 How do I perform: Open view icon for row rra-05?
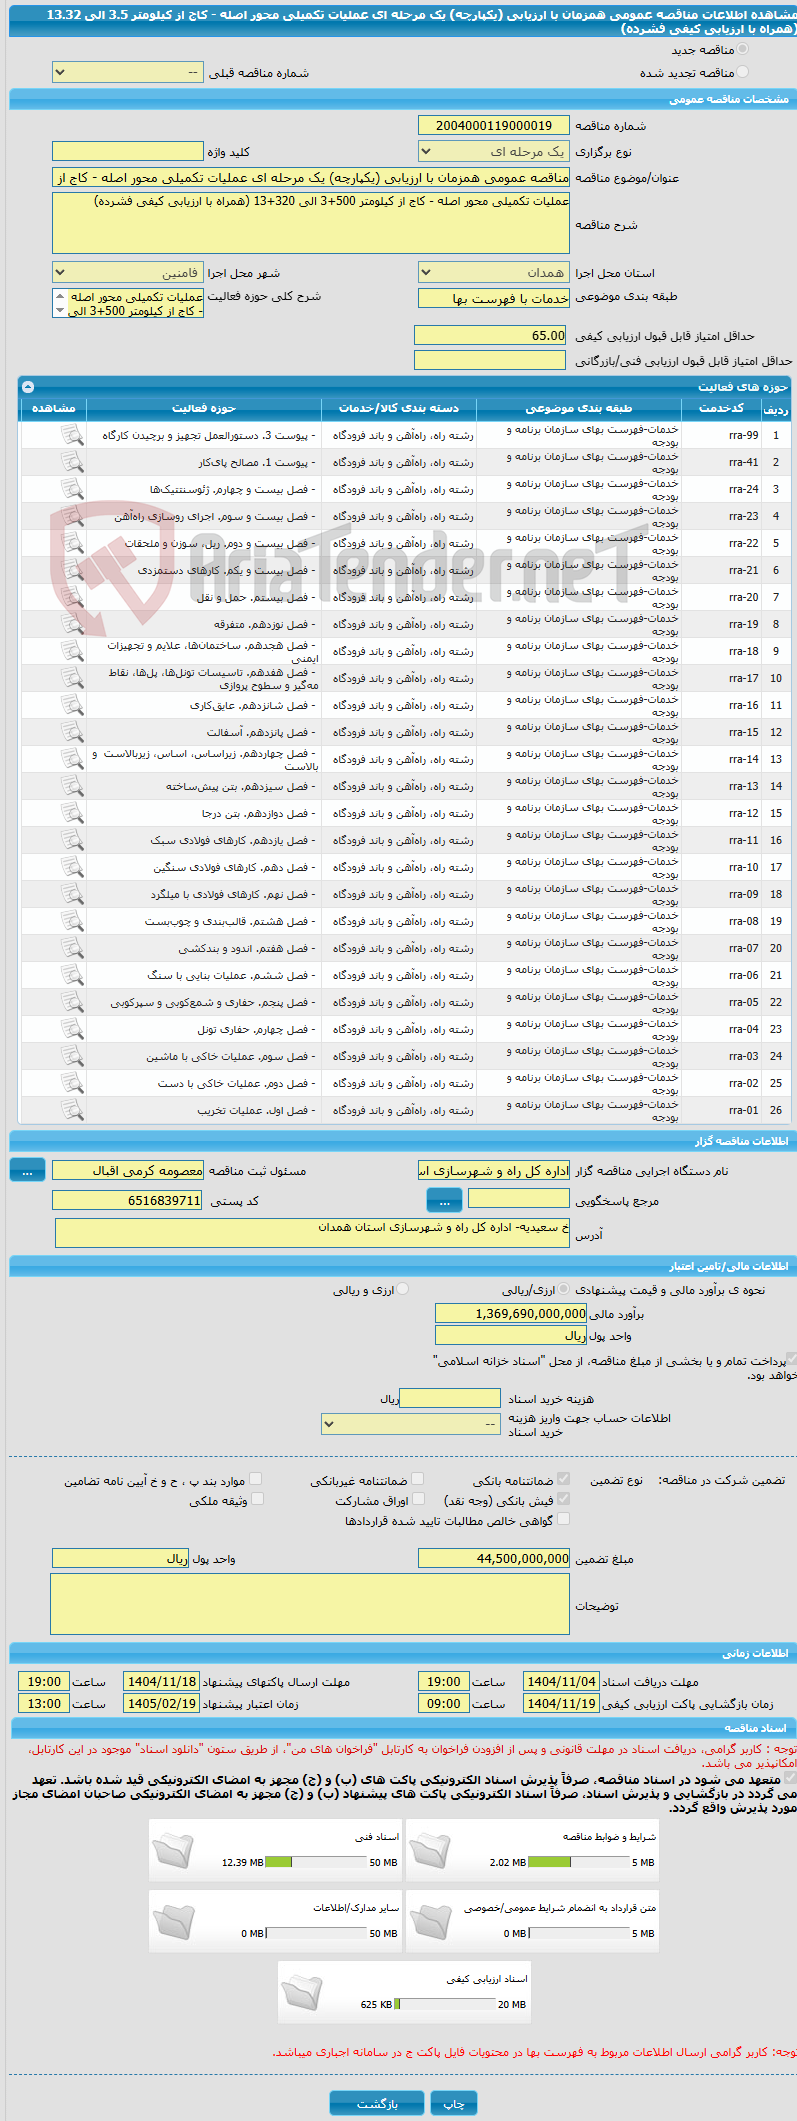point(72,1002)
